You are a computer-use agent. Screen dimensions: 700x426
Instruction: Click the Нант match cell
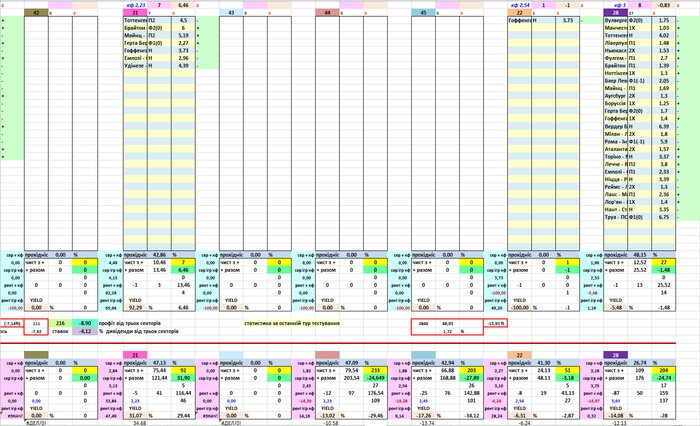616,209
